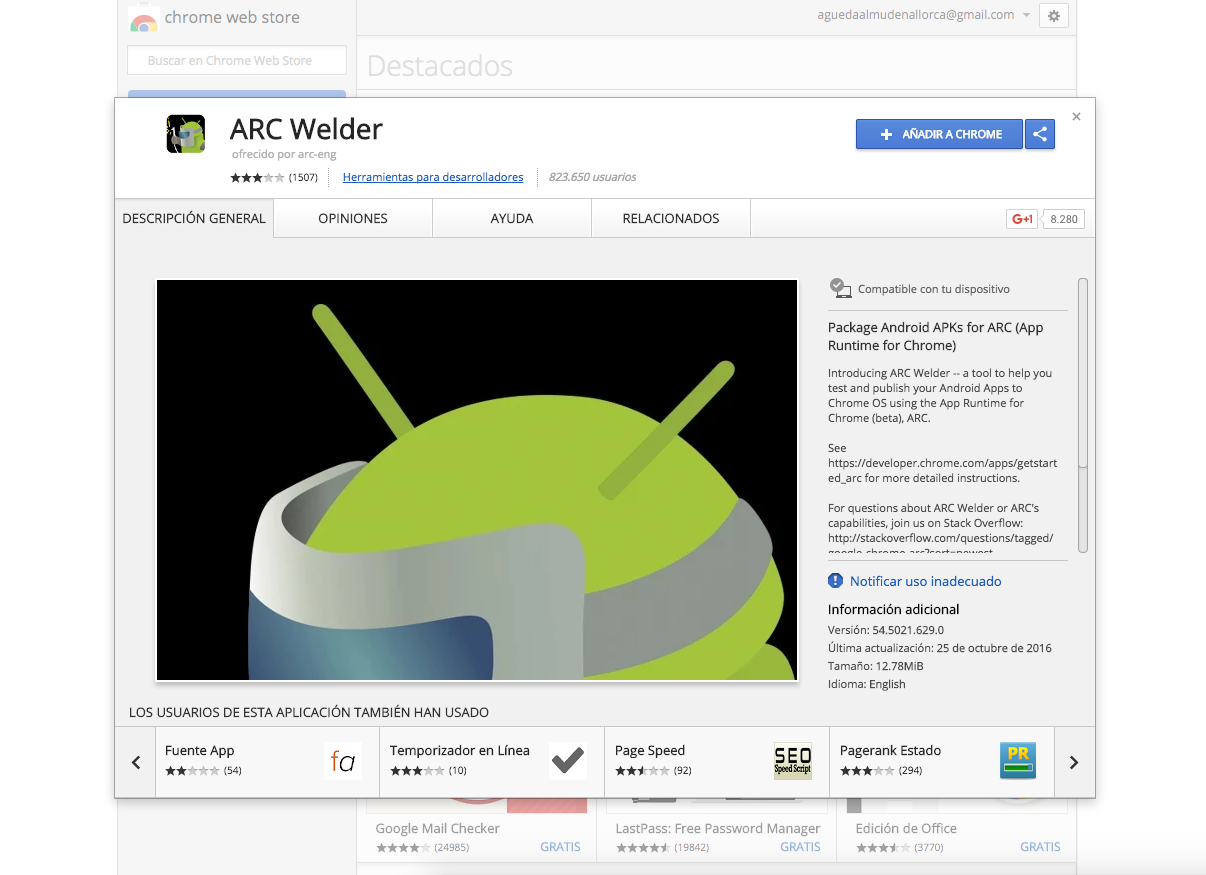
Task: Click the compatible device icon
Action: 841,289
